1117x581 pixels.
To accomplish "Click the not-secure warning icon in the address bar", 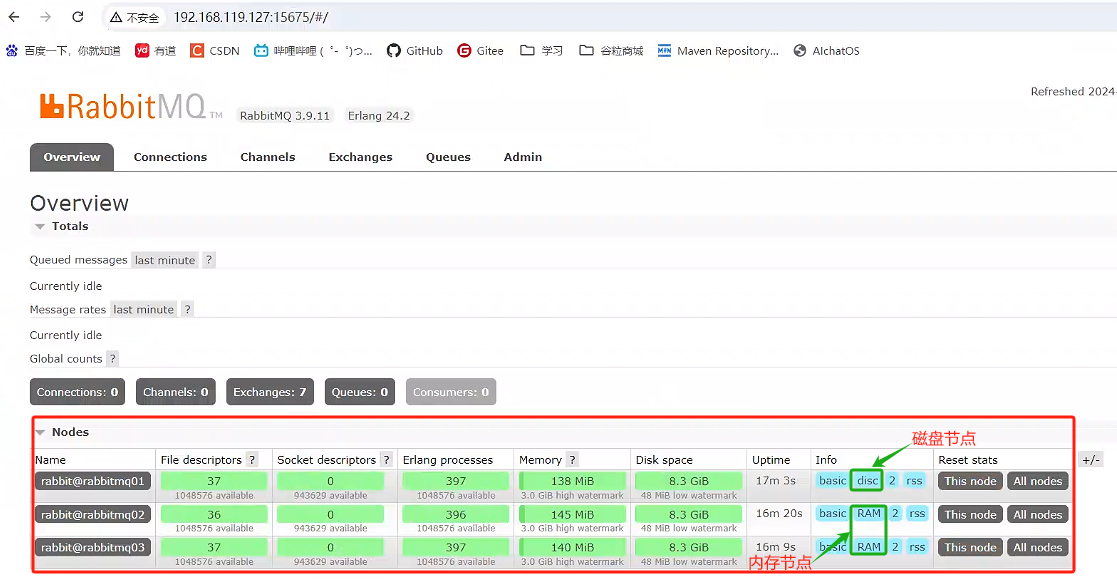I will 116,18.
